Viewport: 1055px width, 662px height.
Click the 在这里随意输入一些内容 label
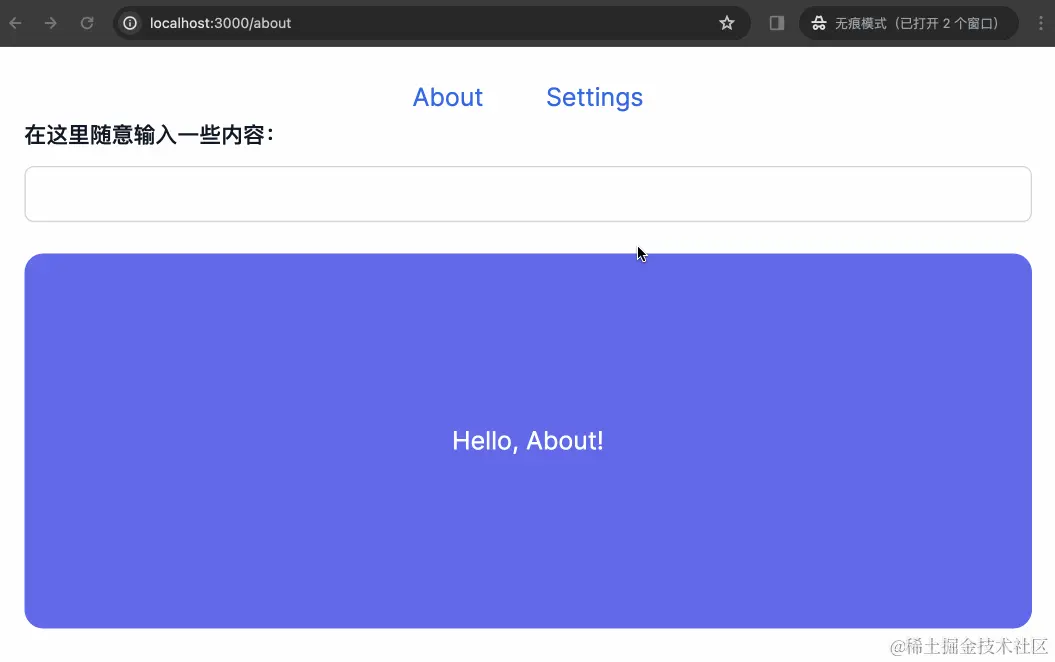point(149,135)
